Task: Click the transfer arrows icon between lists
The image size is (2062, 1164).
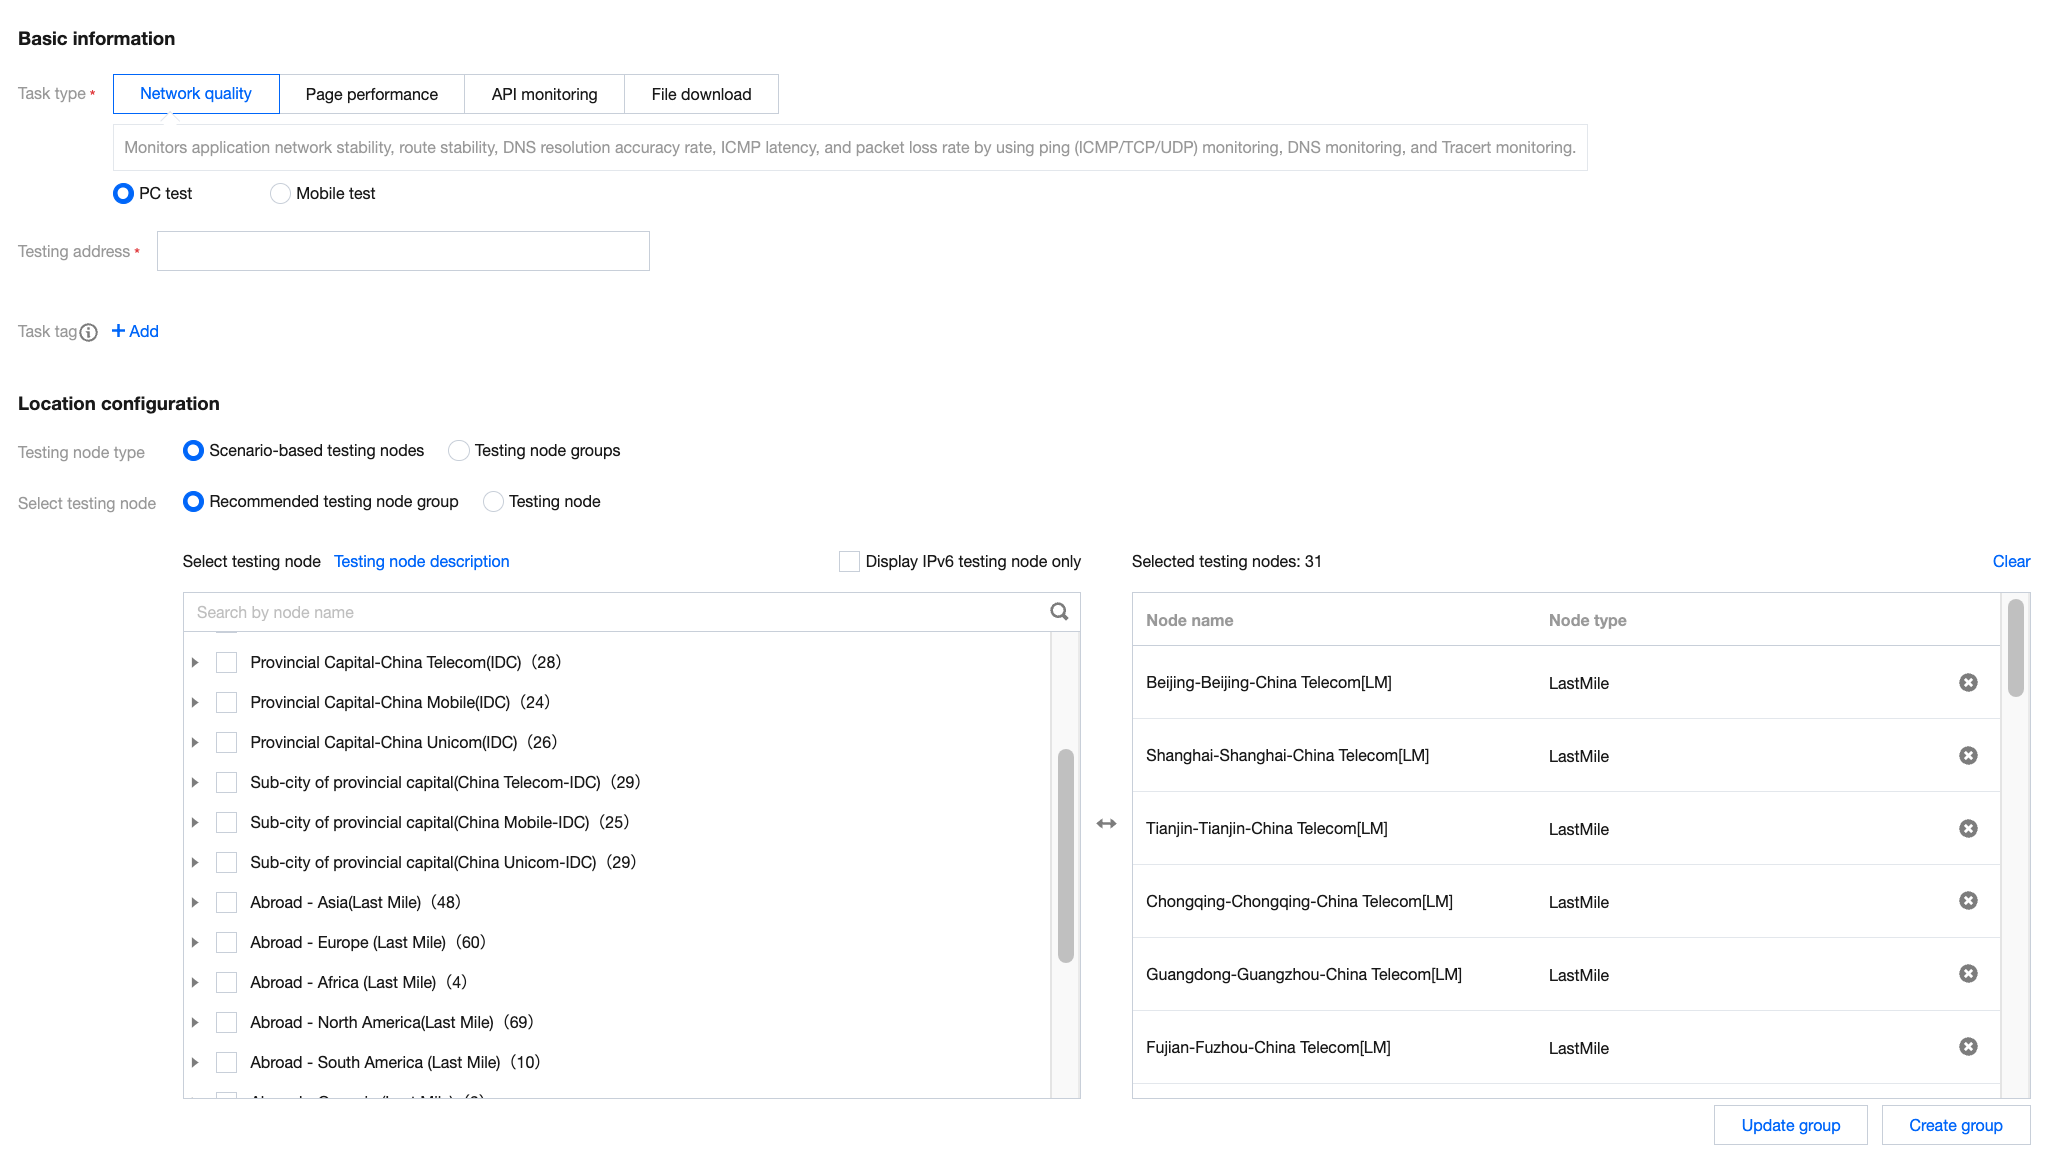Action: tap(1106, 823)
